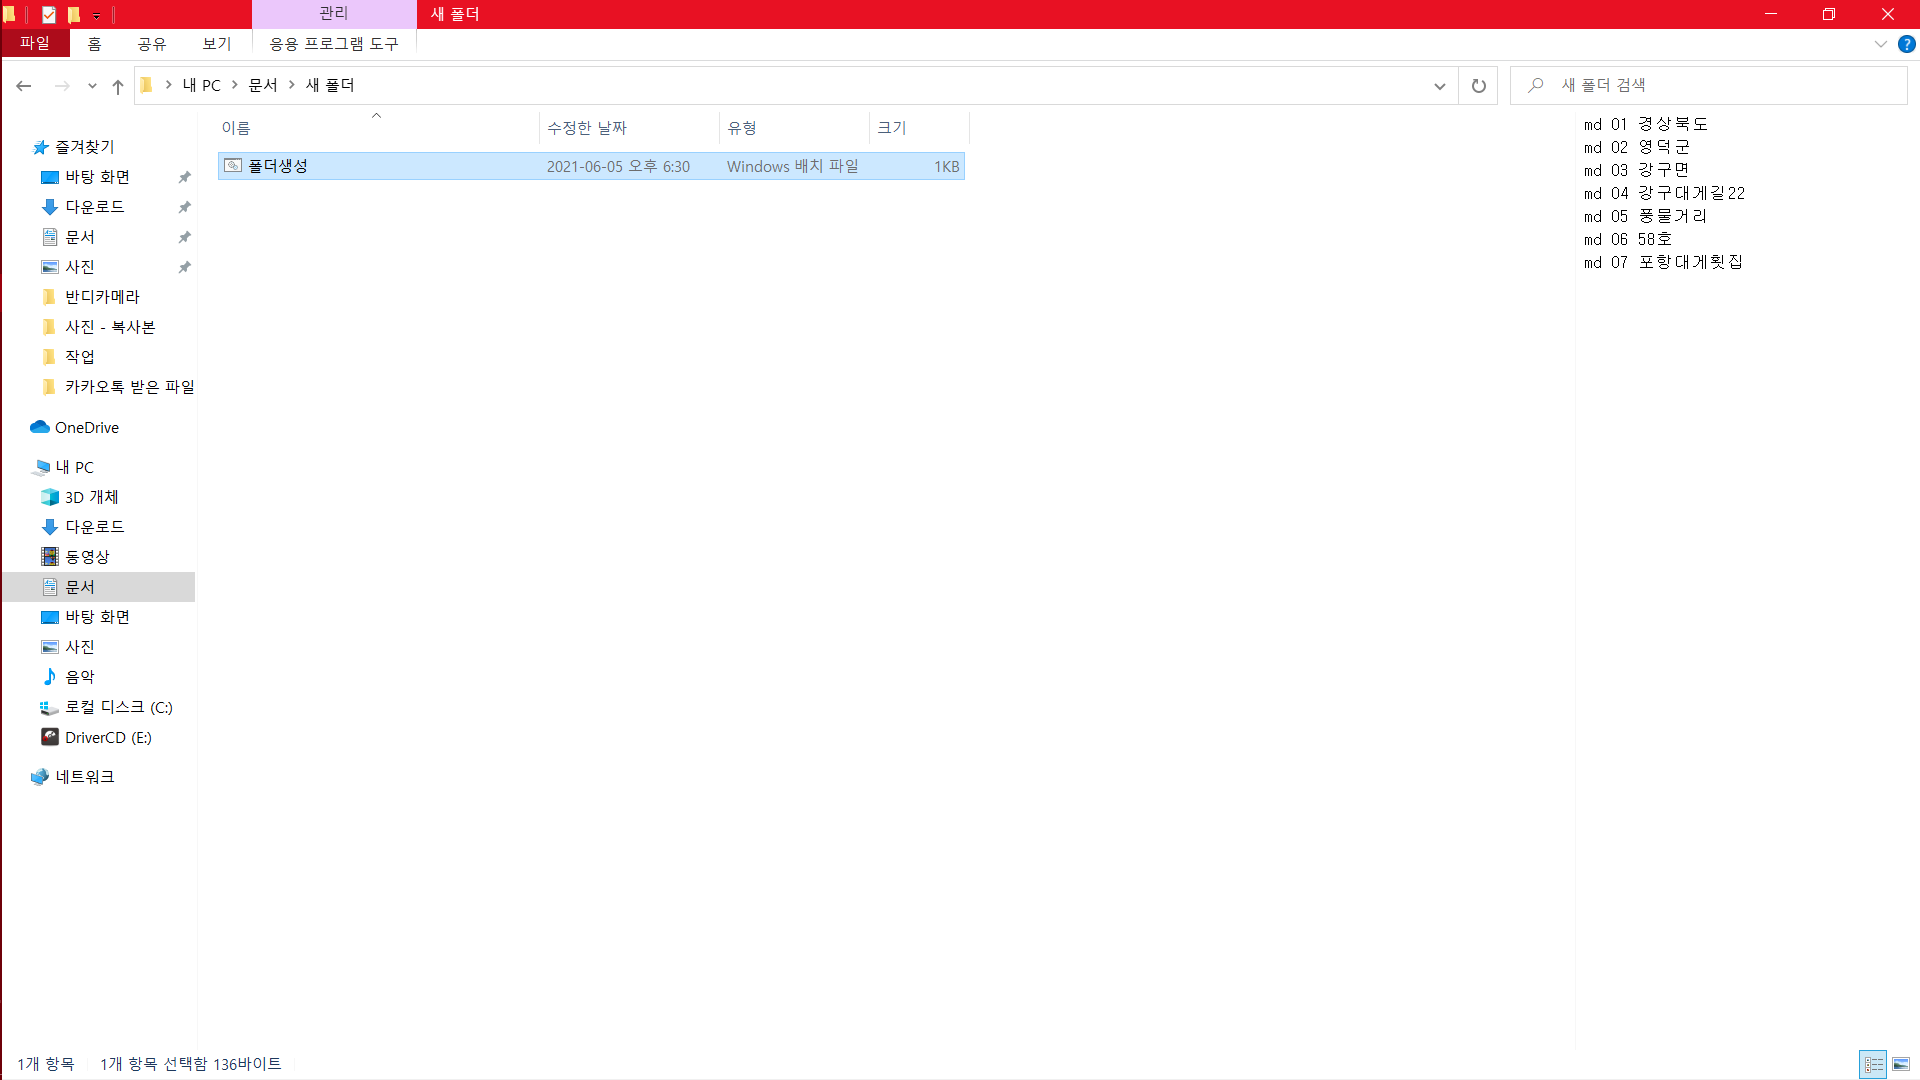Open the 사진 - 복사본 folder
This screenshot has width=1920, height=1080.
tap(110, 327)
